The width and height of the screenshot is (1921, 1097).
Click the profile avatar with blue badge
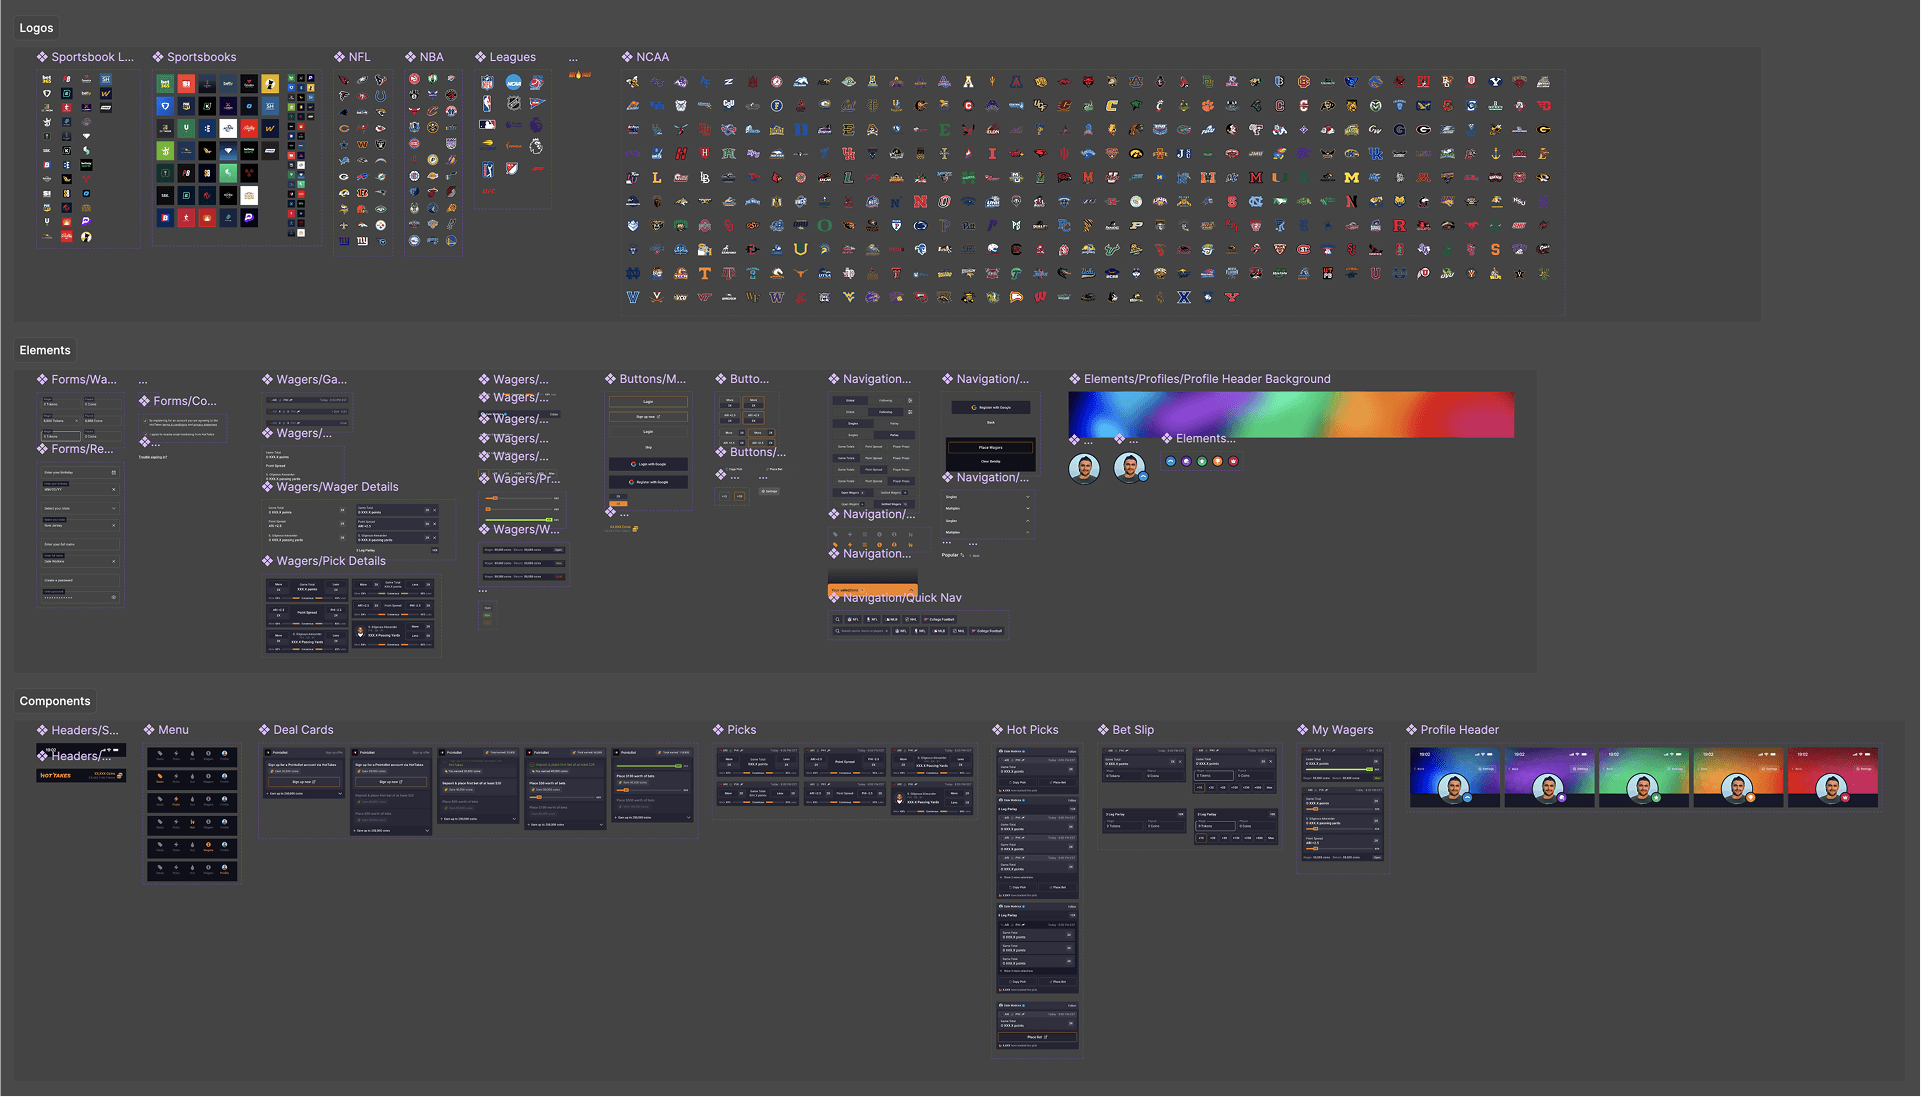click(x=1130, y=467)
